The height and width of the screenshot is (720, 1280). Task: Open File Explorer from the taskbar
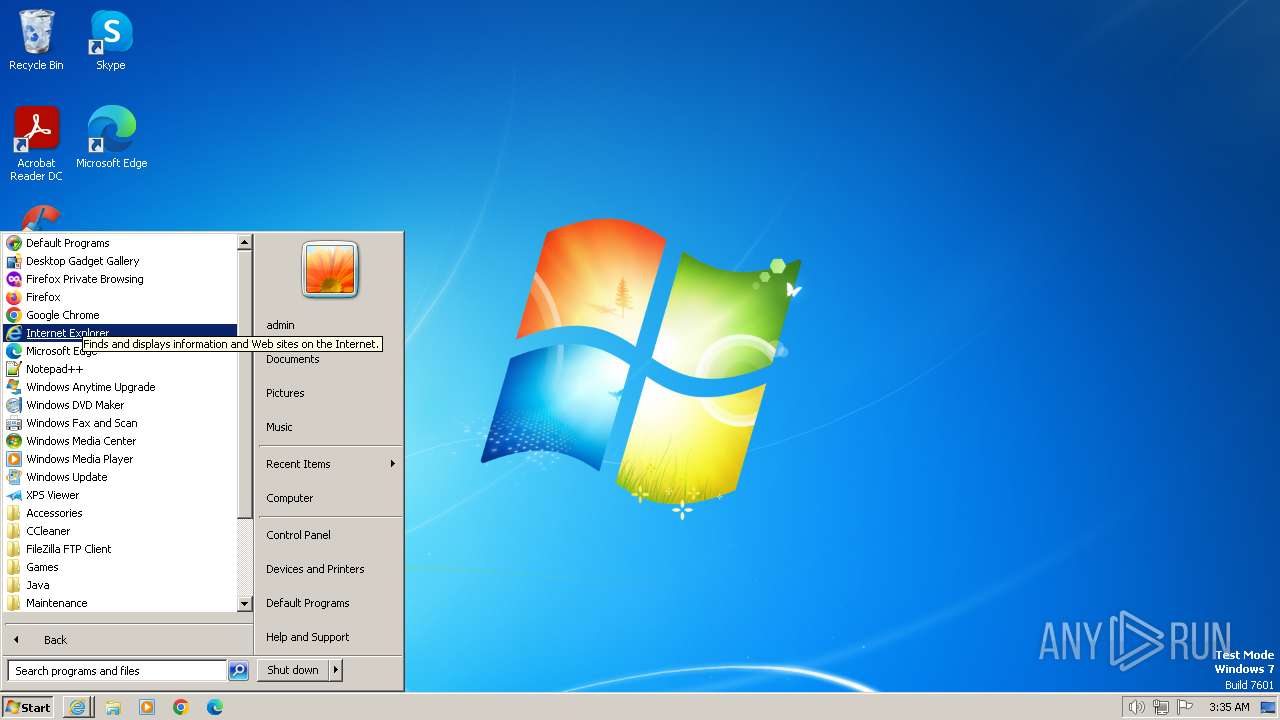(x=113, y=707)
